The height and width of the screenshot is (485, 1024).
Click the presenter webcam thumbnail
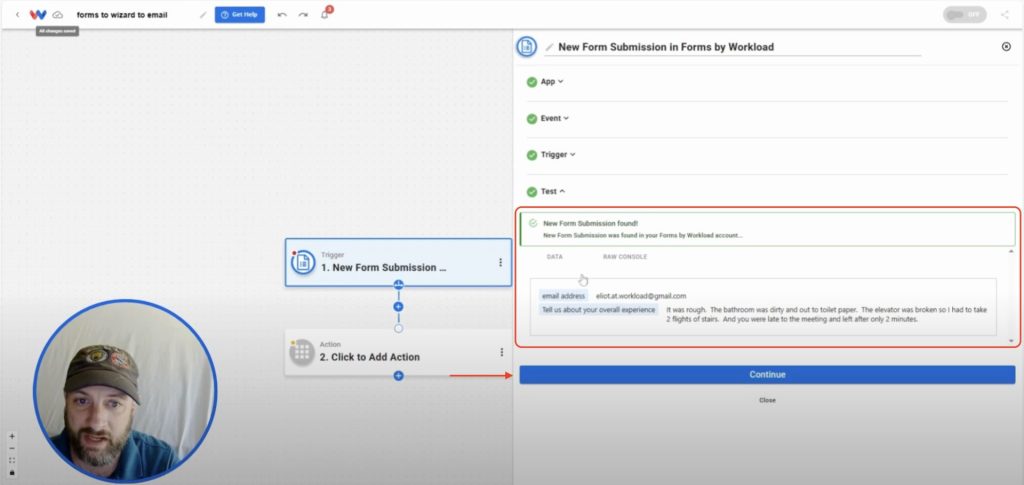(125, 392)
